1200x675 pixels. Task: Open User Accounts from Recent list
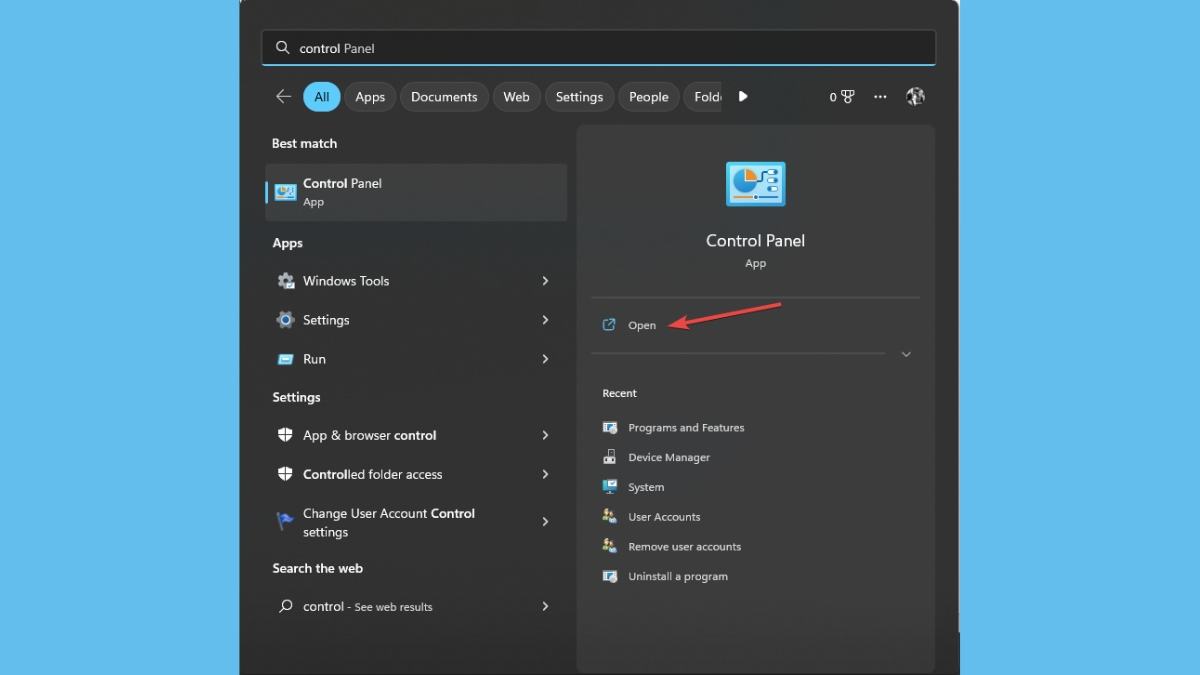coord(664,517)
